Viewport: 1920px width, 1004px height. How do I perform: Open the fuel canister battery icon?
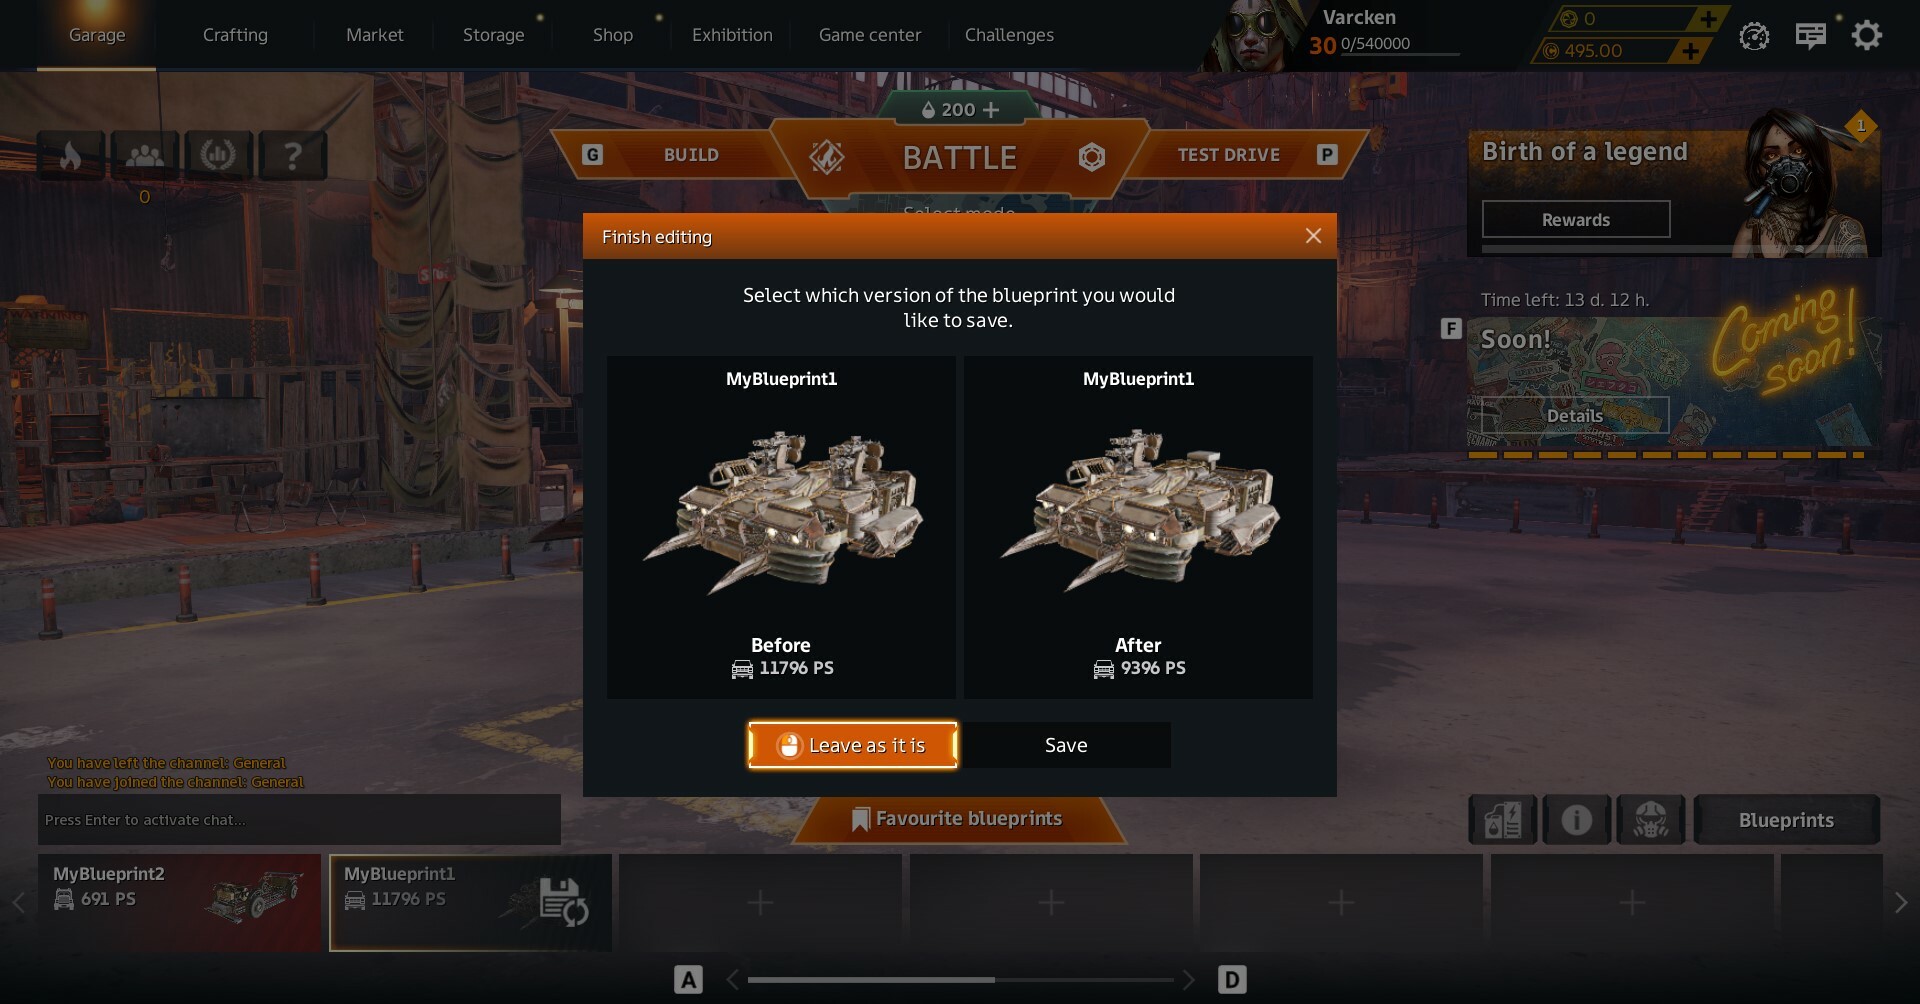pyautogui.click(x=1502, y=820)
